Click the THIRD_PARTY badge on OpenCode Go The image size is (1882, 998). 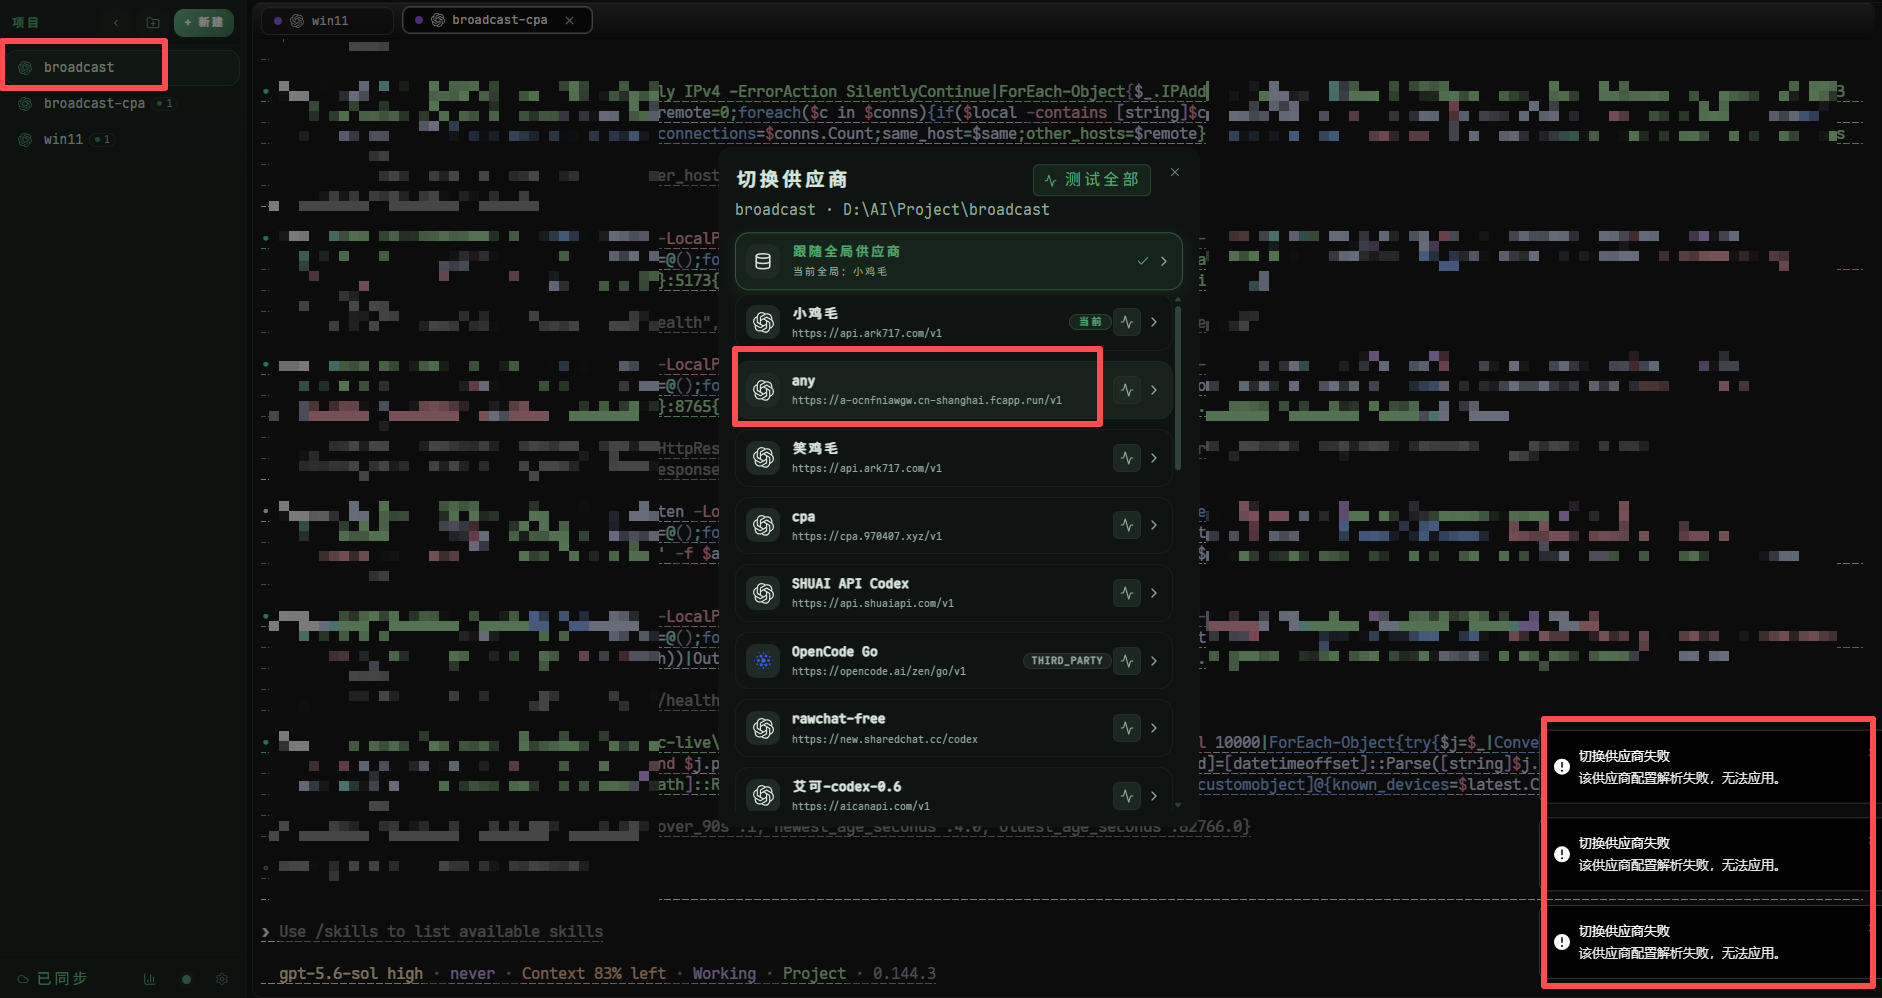[1066, 660]
